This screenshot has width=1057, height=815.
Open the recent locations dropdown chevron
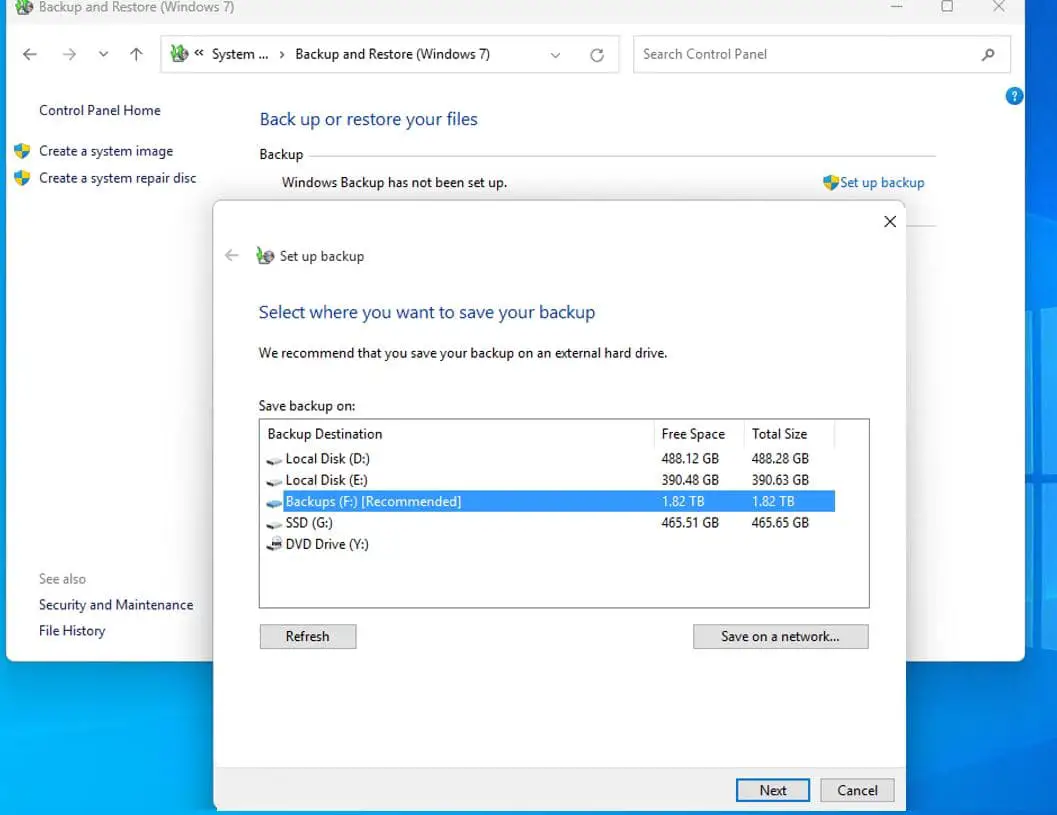103,55
